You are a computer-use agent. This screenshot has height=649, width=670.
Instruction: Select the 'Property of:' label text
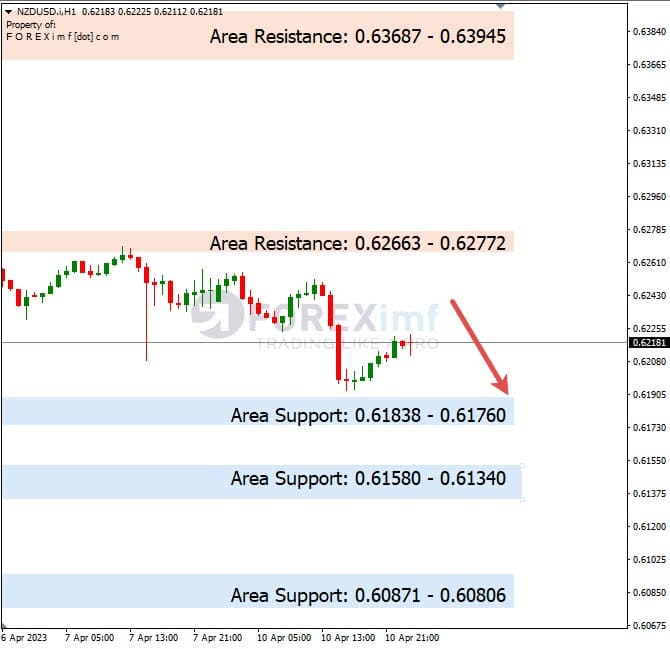(x=31, y=25)
